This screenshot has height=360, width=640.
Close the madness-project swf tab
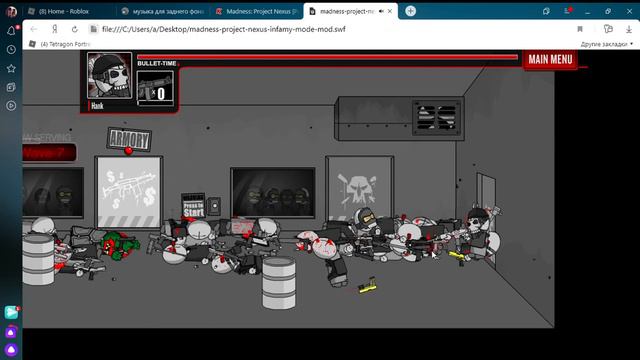[x=390, y=11]
